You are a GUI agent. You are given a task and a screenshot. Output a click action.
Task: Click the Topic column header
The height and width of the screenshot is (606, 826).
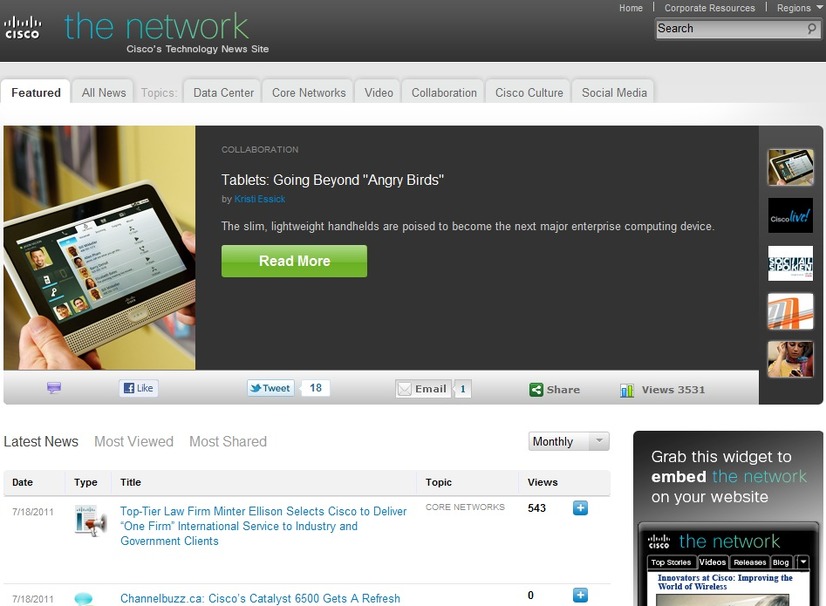click(438, 482)
